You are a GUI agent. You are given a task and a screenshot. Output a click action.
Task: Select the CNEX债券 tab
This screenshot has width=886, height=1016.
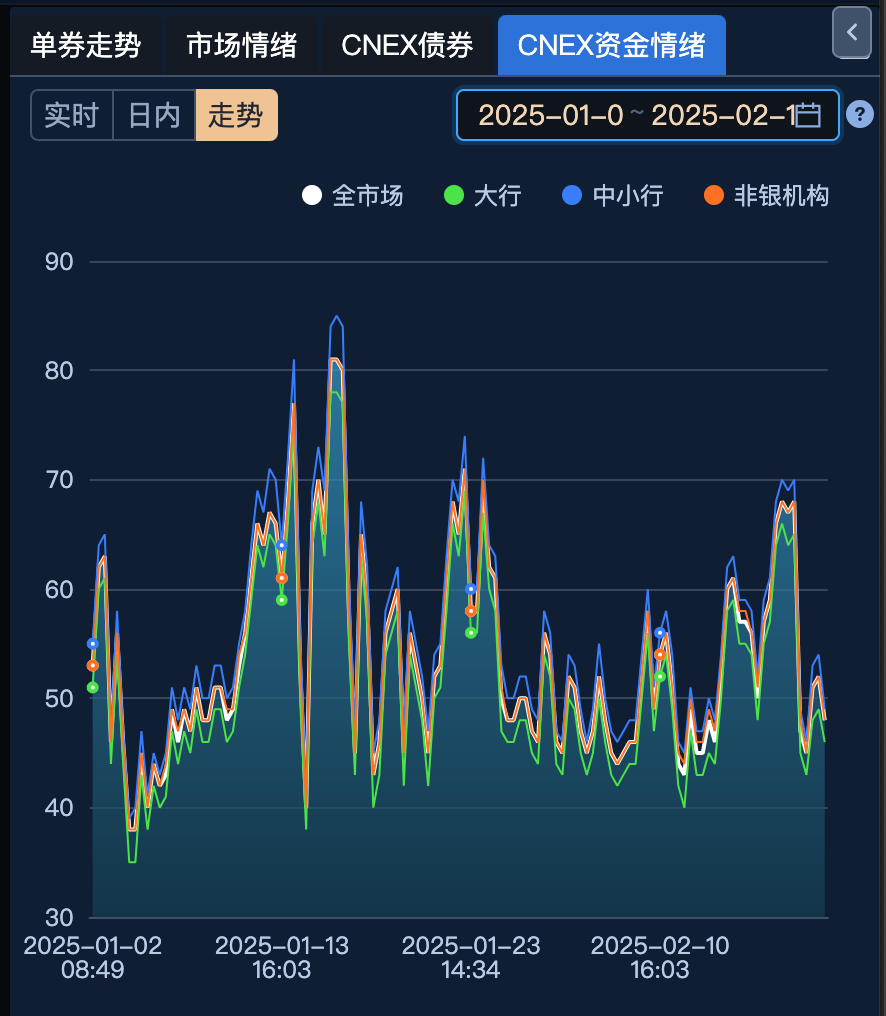(408, 45)
